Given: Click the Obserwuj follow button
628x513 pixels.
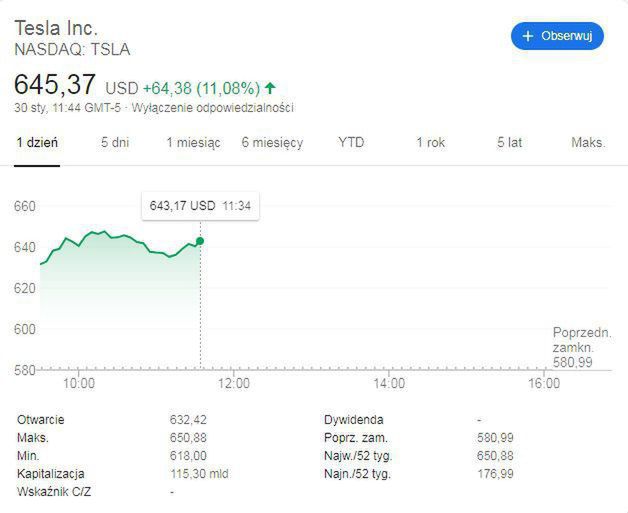Looking at the screenshot, I should [557, 36].
